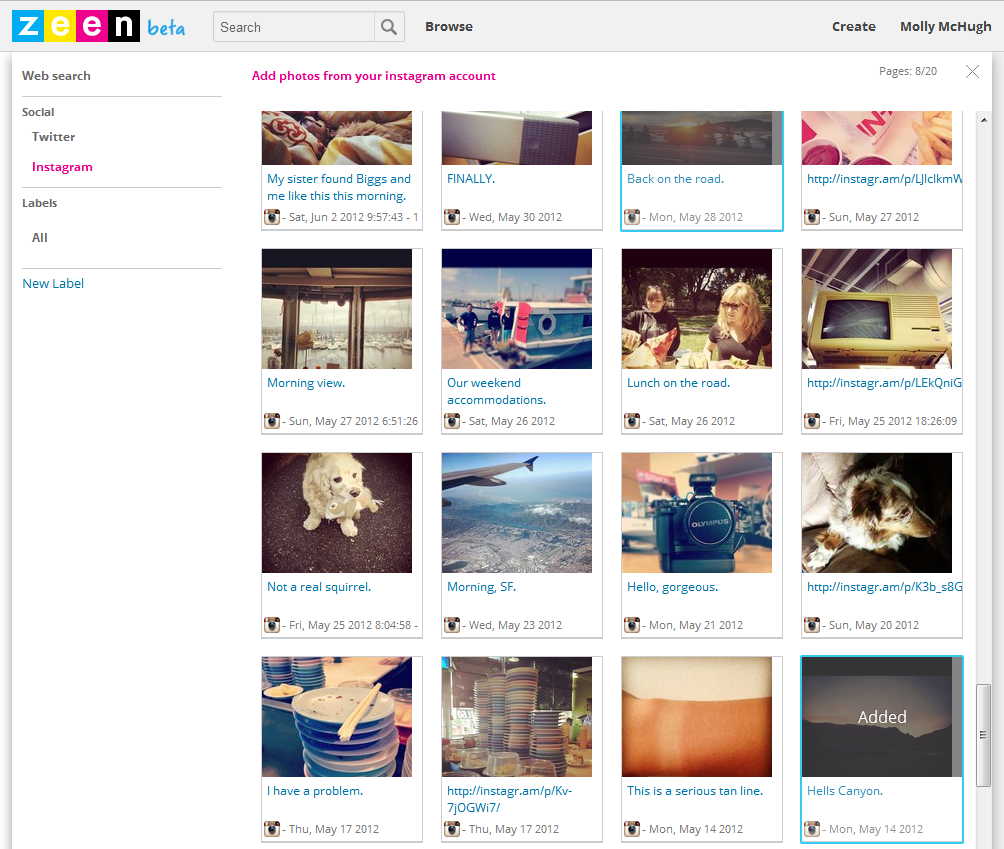Image resolution: width=1004 pixels, height=849 pixels.
Task: Select Web search in sidebar
Action: click(x=56, y=76)
